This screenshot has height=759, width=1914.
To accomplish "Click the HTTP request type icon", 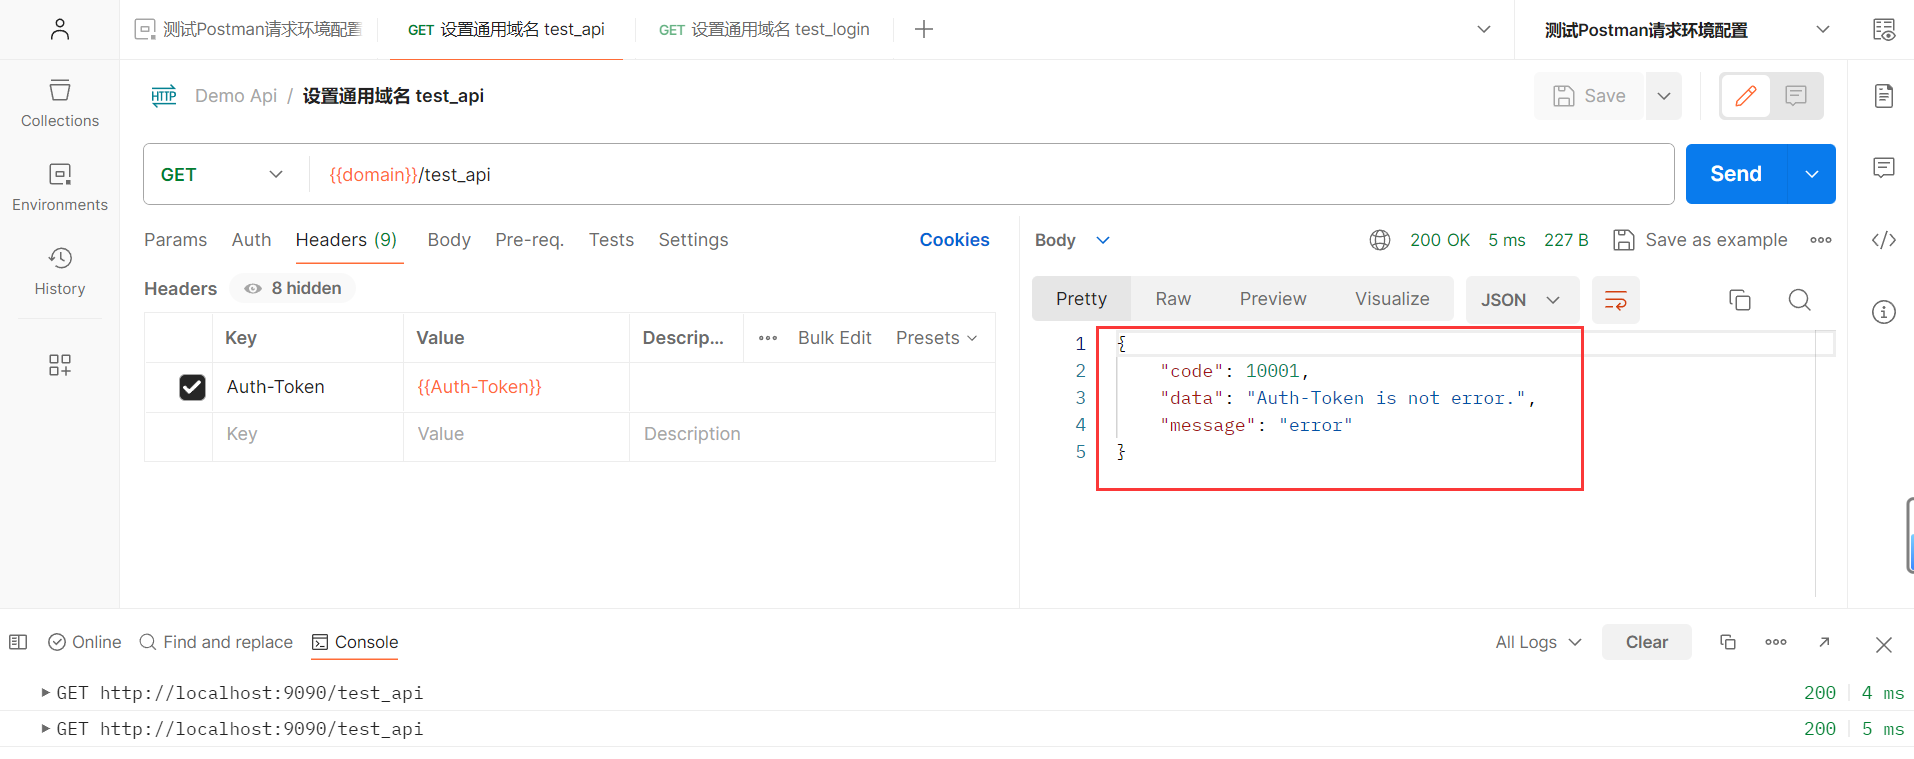I will (x=164, y=96).
